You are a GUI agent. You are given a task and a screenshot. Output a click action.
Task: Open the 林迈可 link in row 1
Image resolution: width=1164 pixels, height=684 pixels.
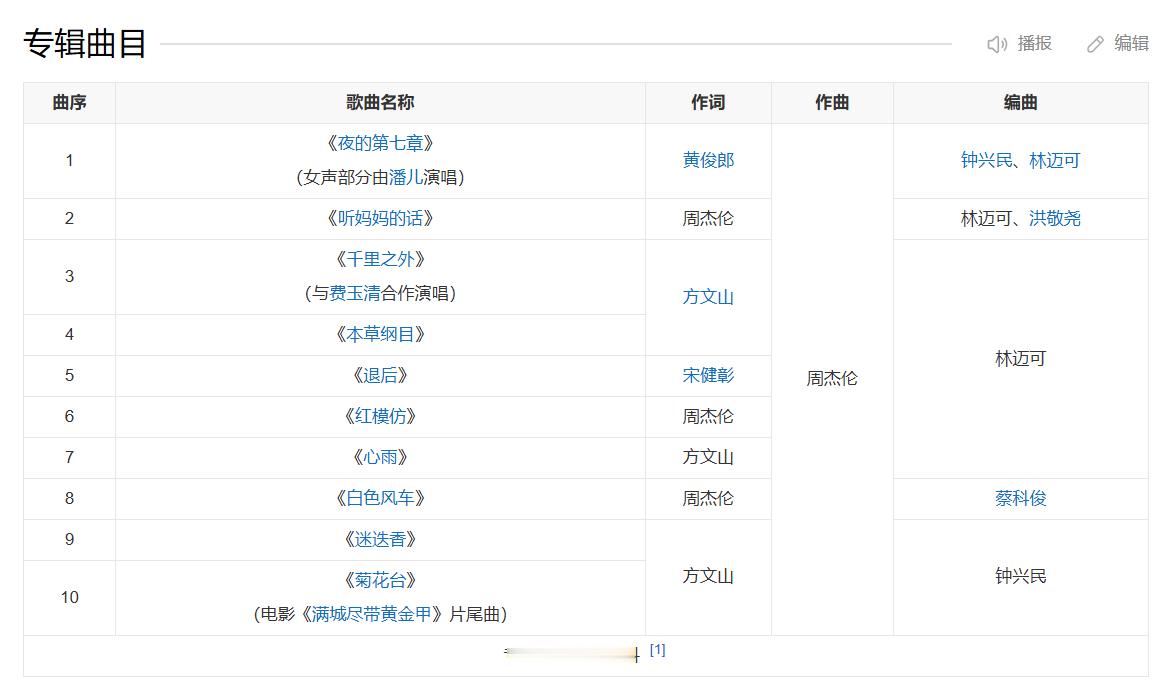pos(1055,160)
